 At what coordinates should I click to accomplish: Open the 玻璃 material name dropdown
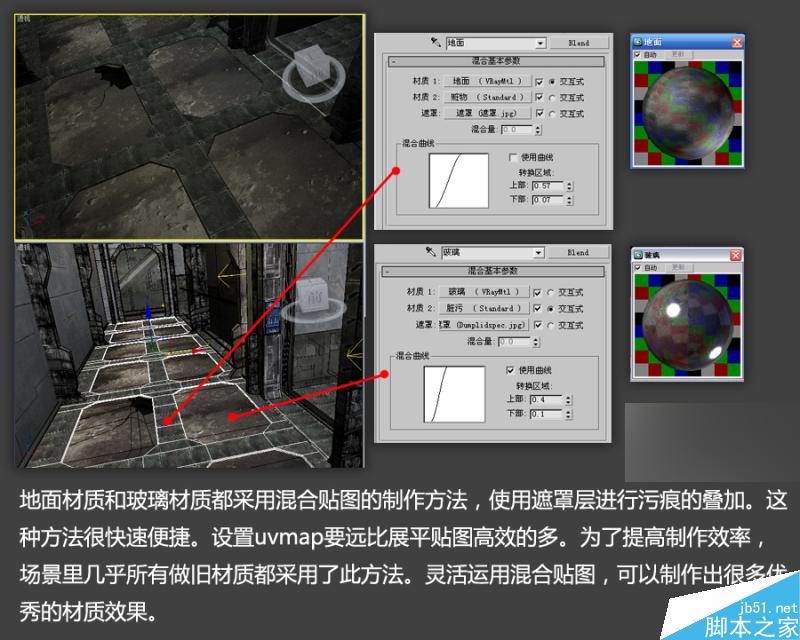click(538, 252)
